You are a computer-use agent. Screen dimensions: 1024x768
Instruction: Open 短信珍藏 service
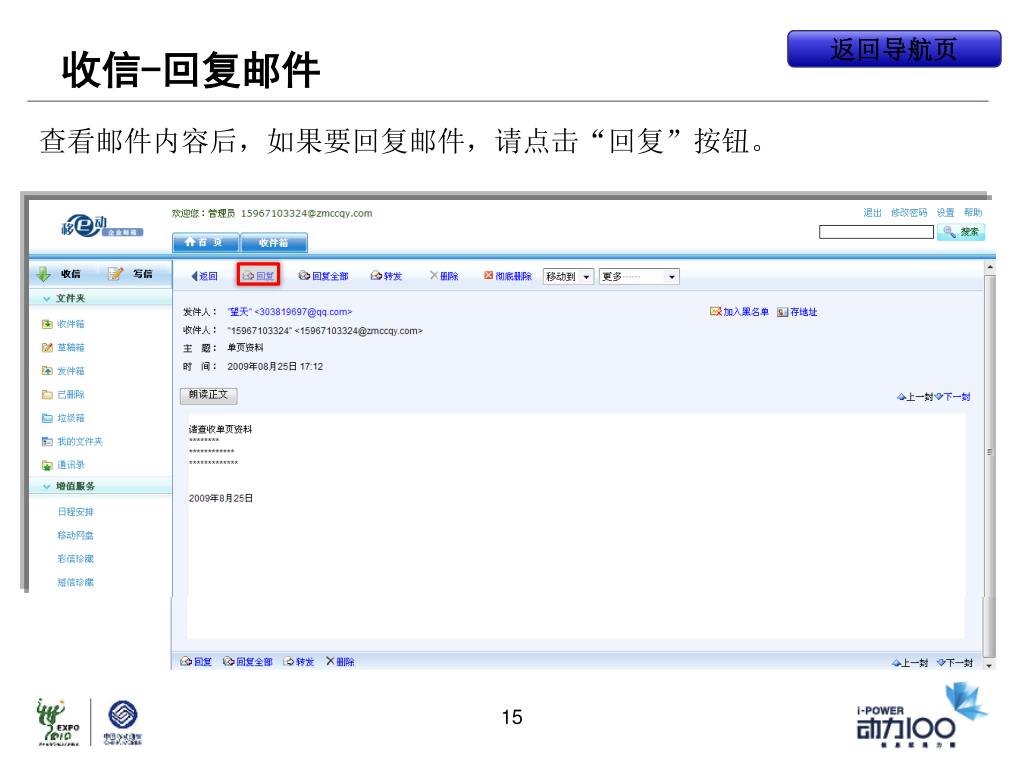coord(76,583)
